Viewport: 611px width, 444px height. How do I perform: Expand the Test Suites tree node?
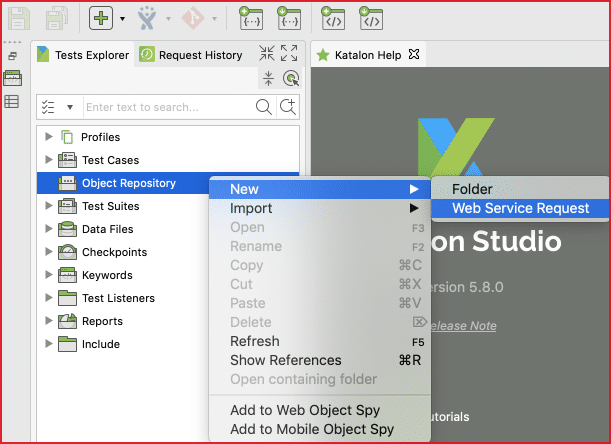coord(48,205)
